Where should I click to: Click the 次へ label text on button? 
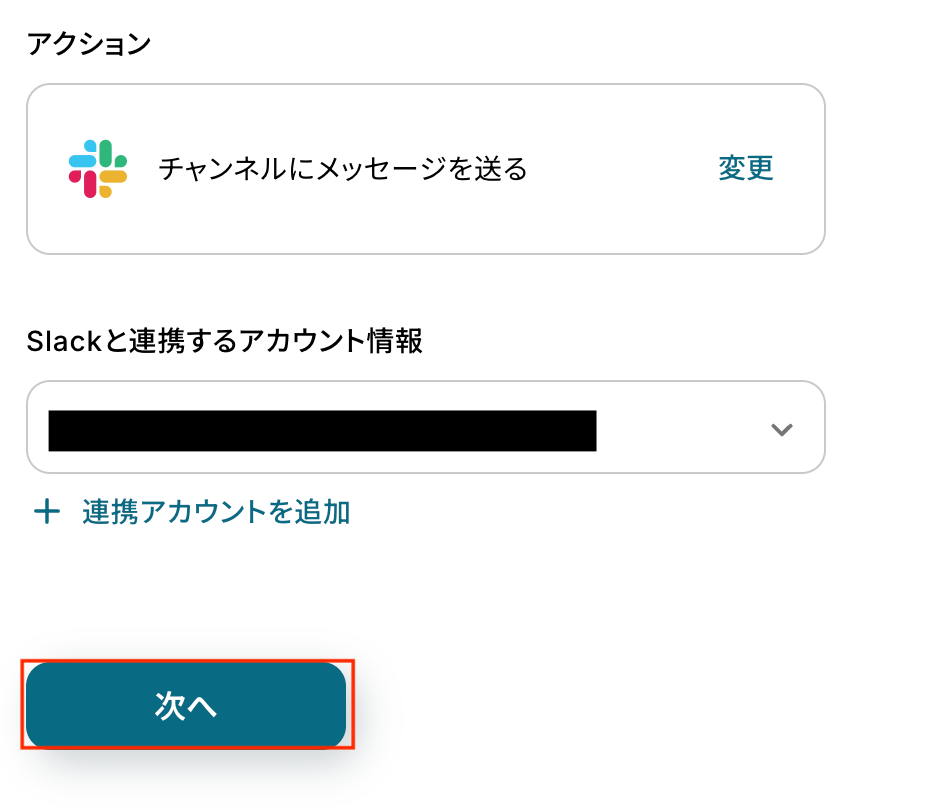(186, 707)
